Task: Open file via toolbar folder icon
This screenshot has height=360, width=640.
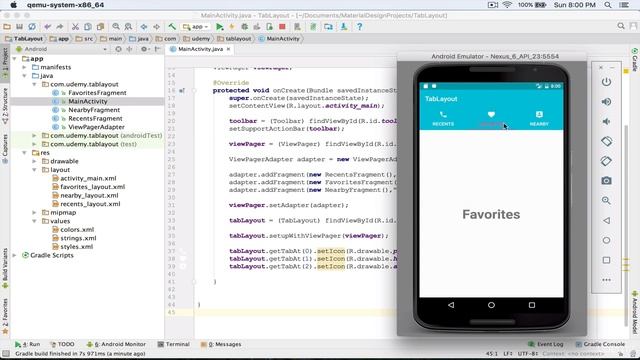Action: coord(7,27)
